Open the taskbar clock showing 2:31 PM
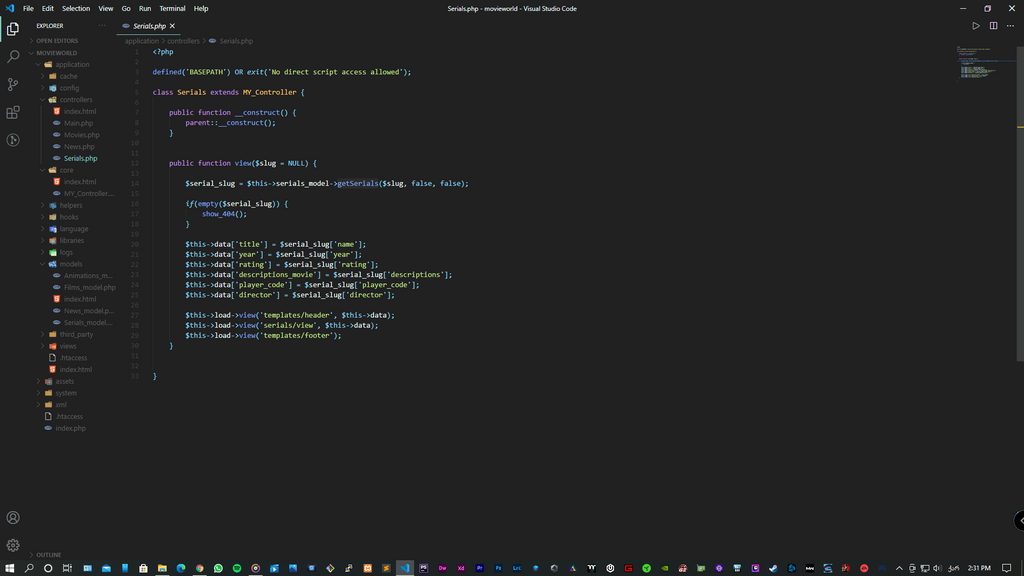 click(x=979, y=568)
